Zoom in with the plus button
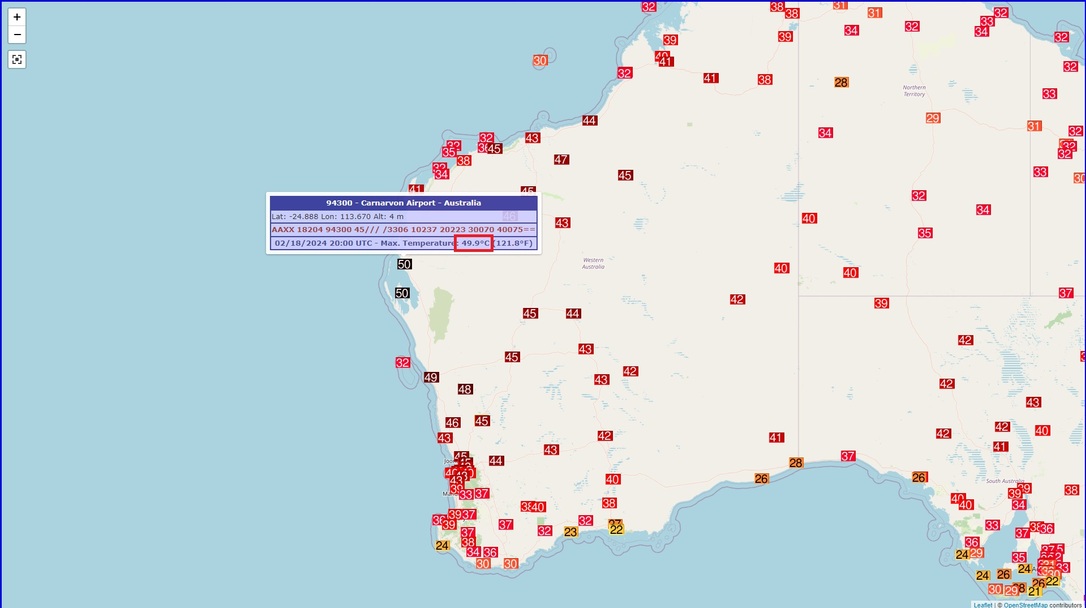 (x=17, y=17)
